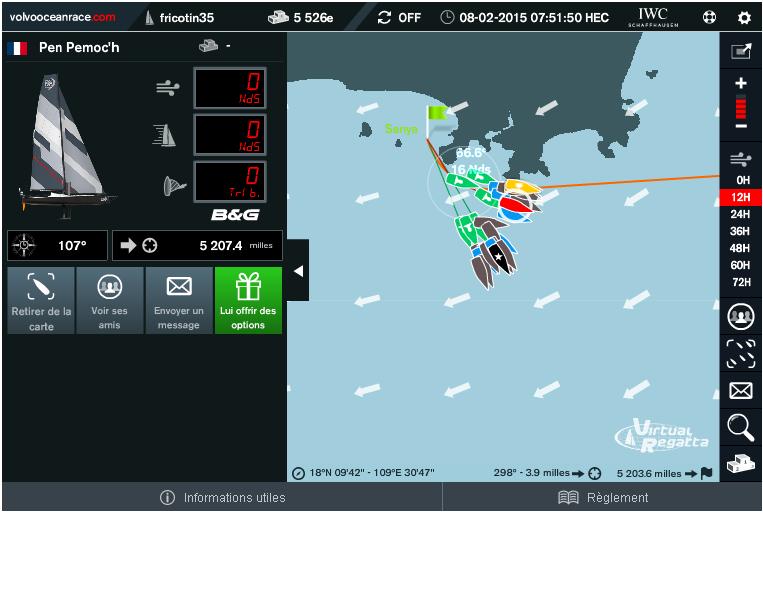Click the wind speed gauge display

point(230,88)
